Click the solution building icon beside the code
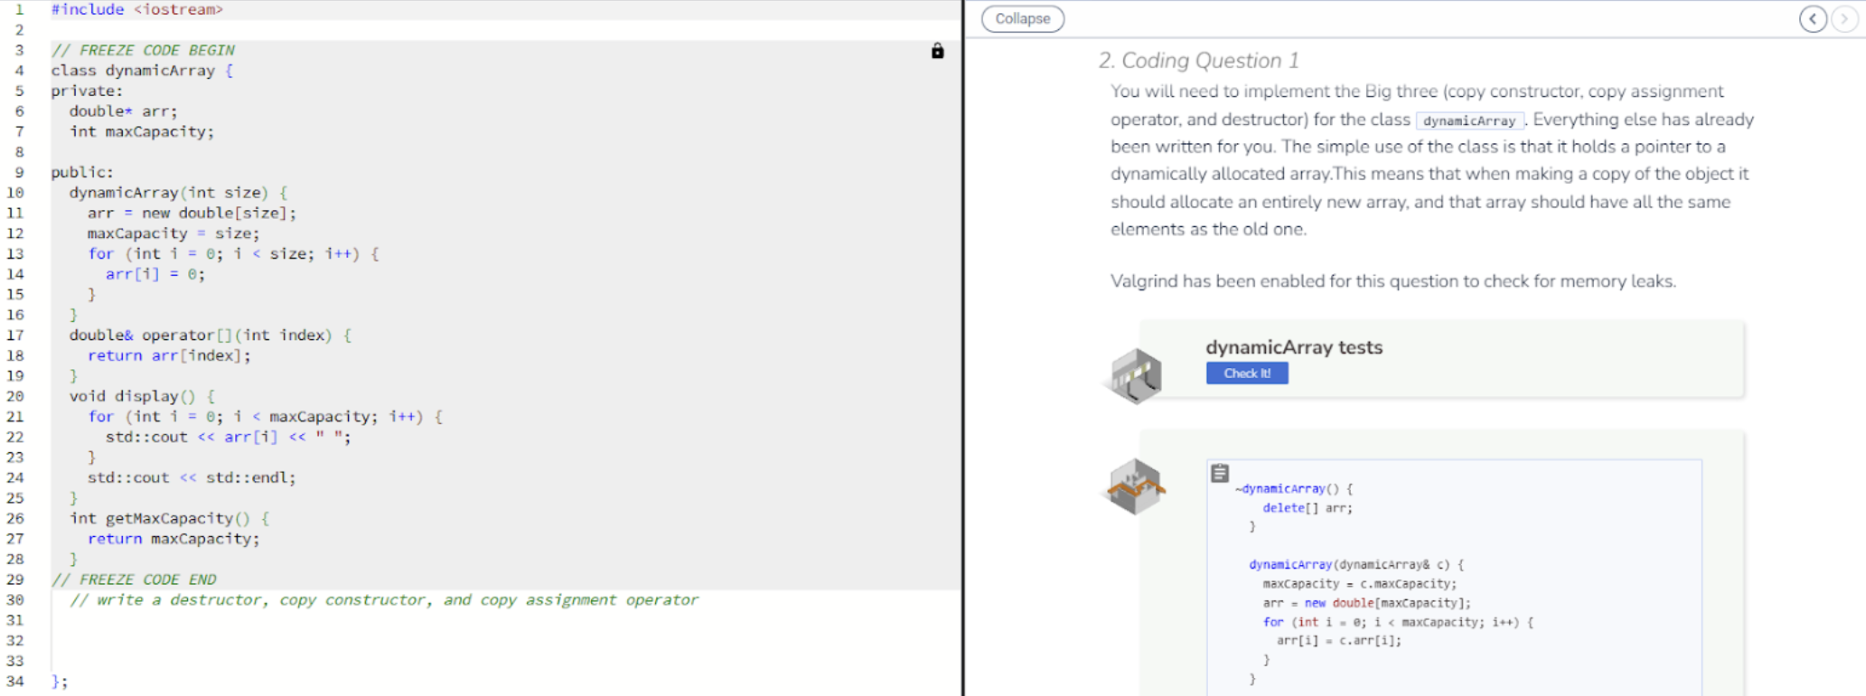Image resolution: width=1866 pixels, height=696 pixels. pos(1137,486)
